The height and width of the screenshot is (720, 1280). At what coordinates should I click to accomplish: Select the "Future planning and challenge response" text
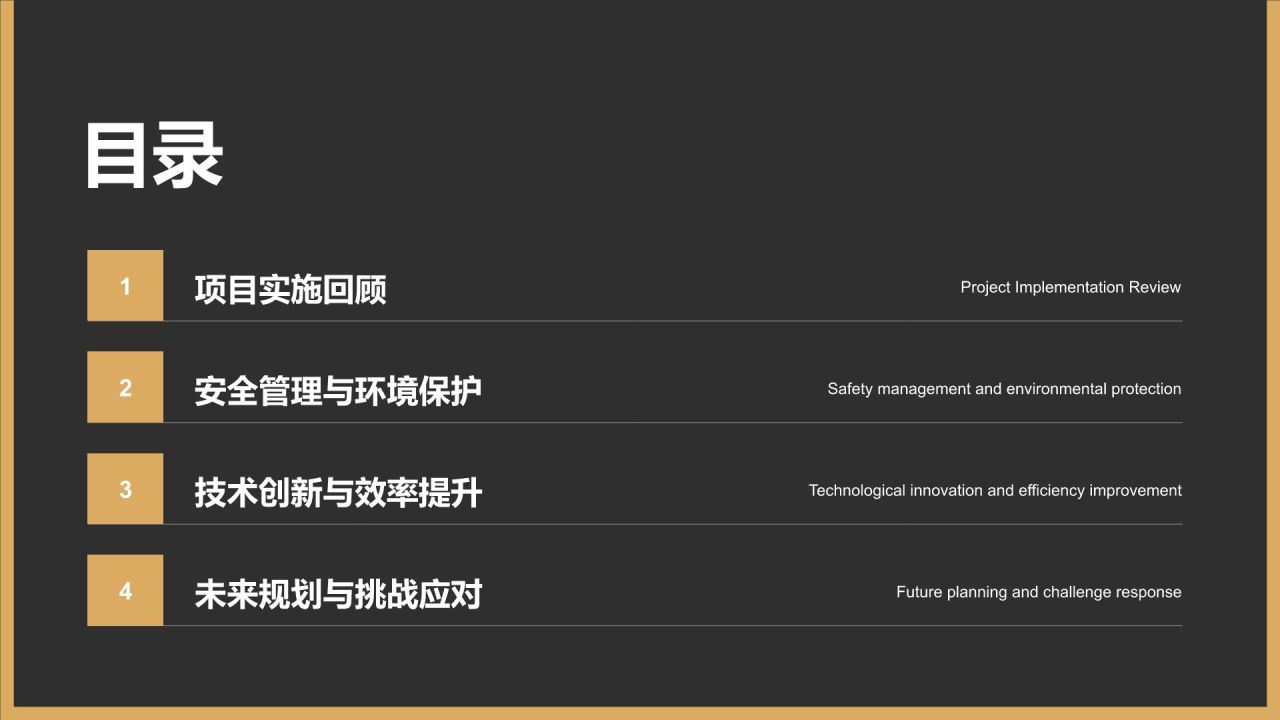click(1038, 592)
